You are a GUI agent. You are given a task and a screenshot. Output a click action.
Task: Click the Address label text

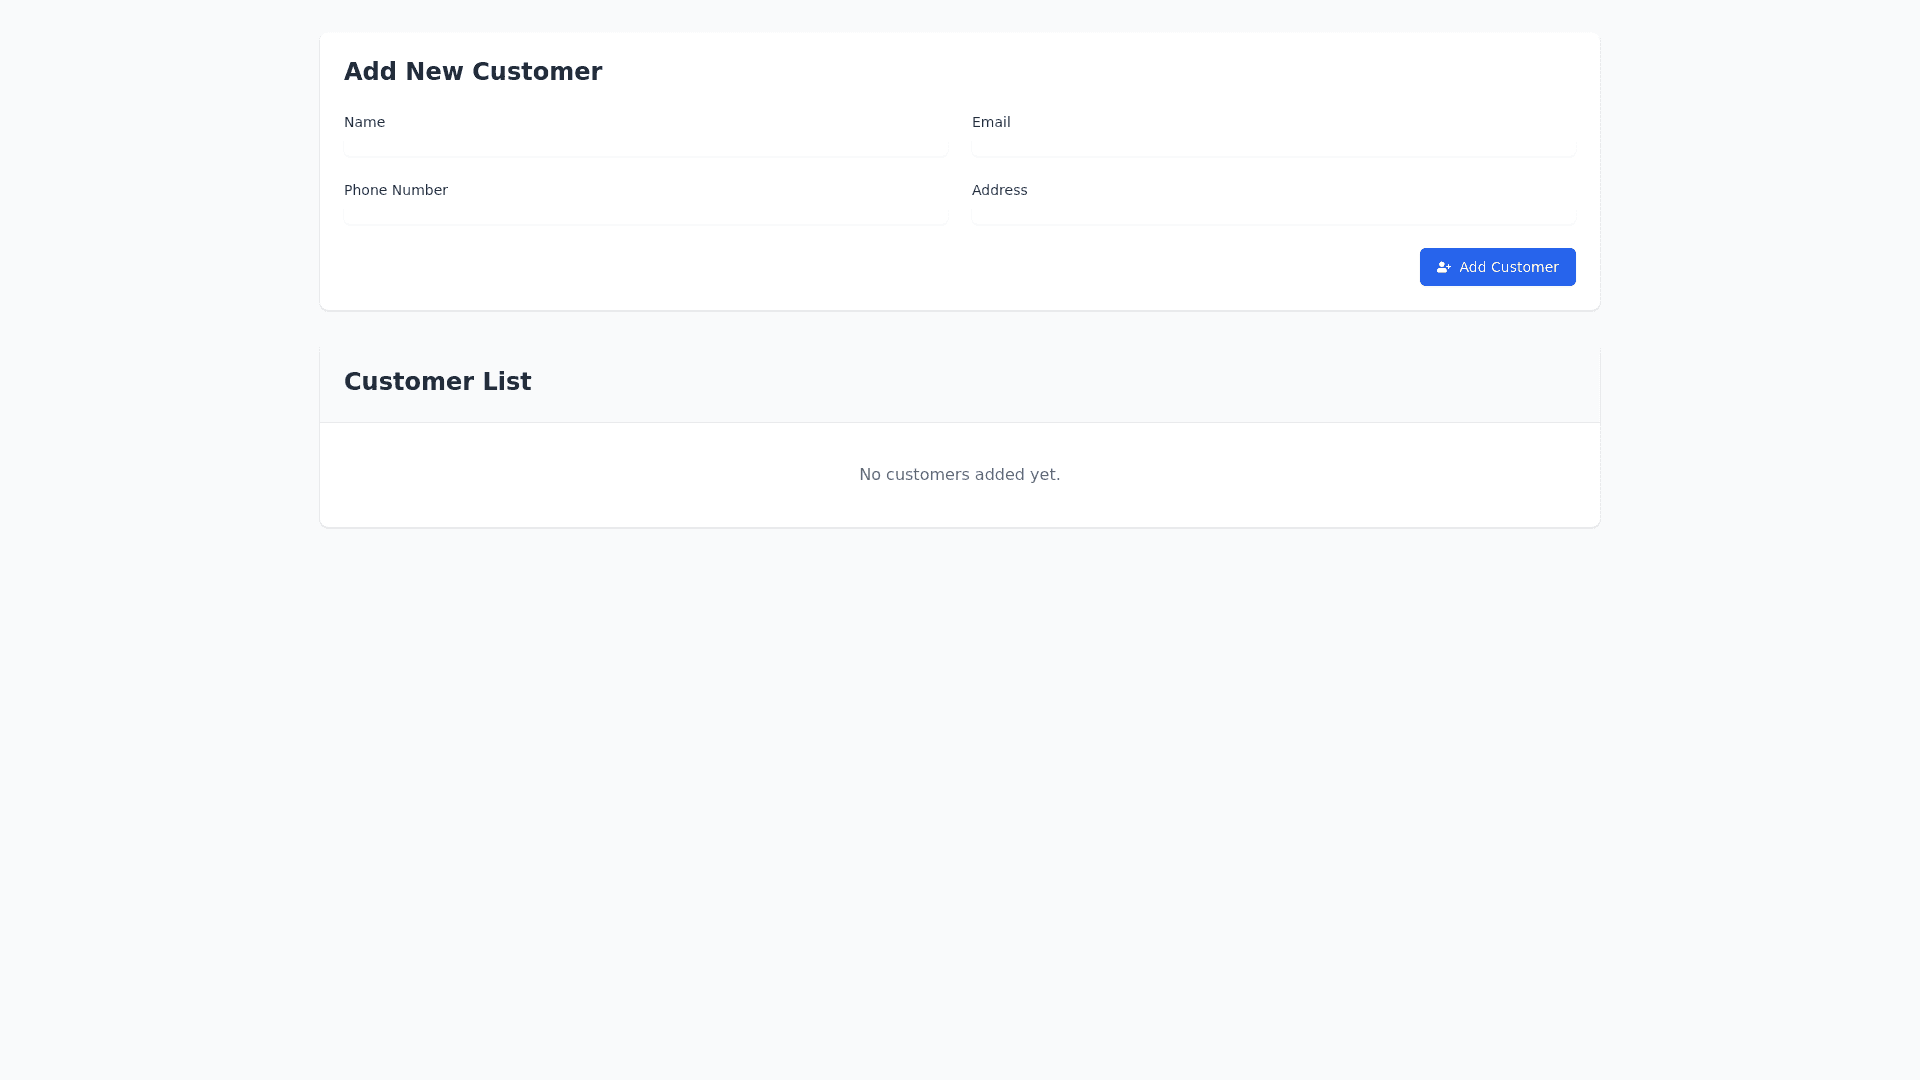click(x=999, y=190)
